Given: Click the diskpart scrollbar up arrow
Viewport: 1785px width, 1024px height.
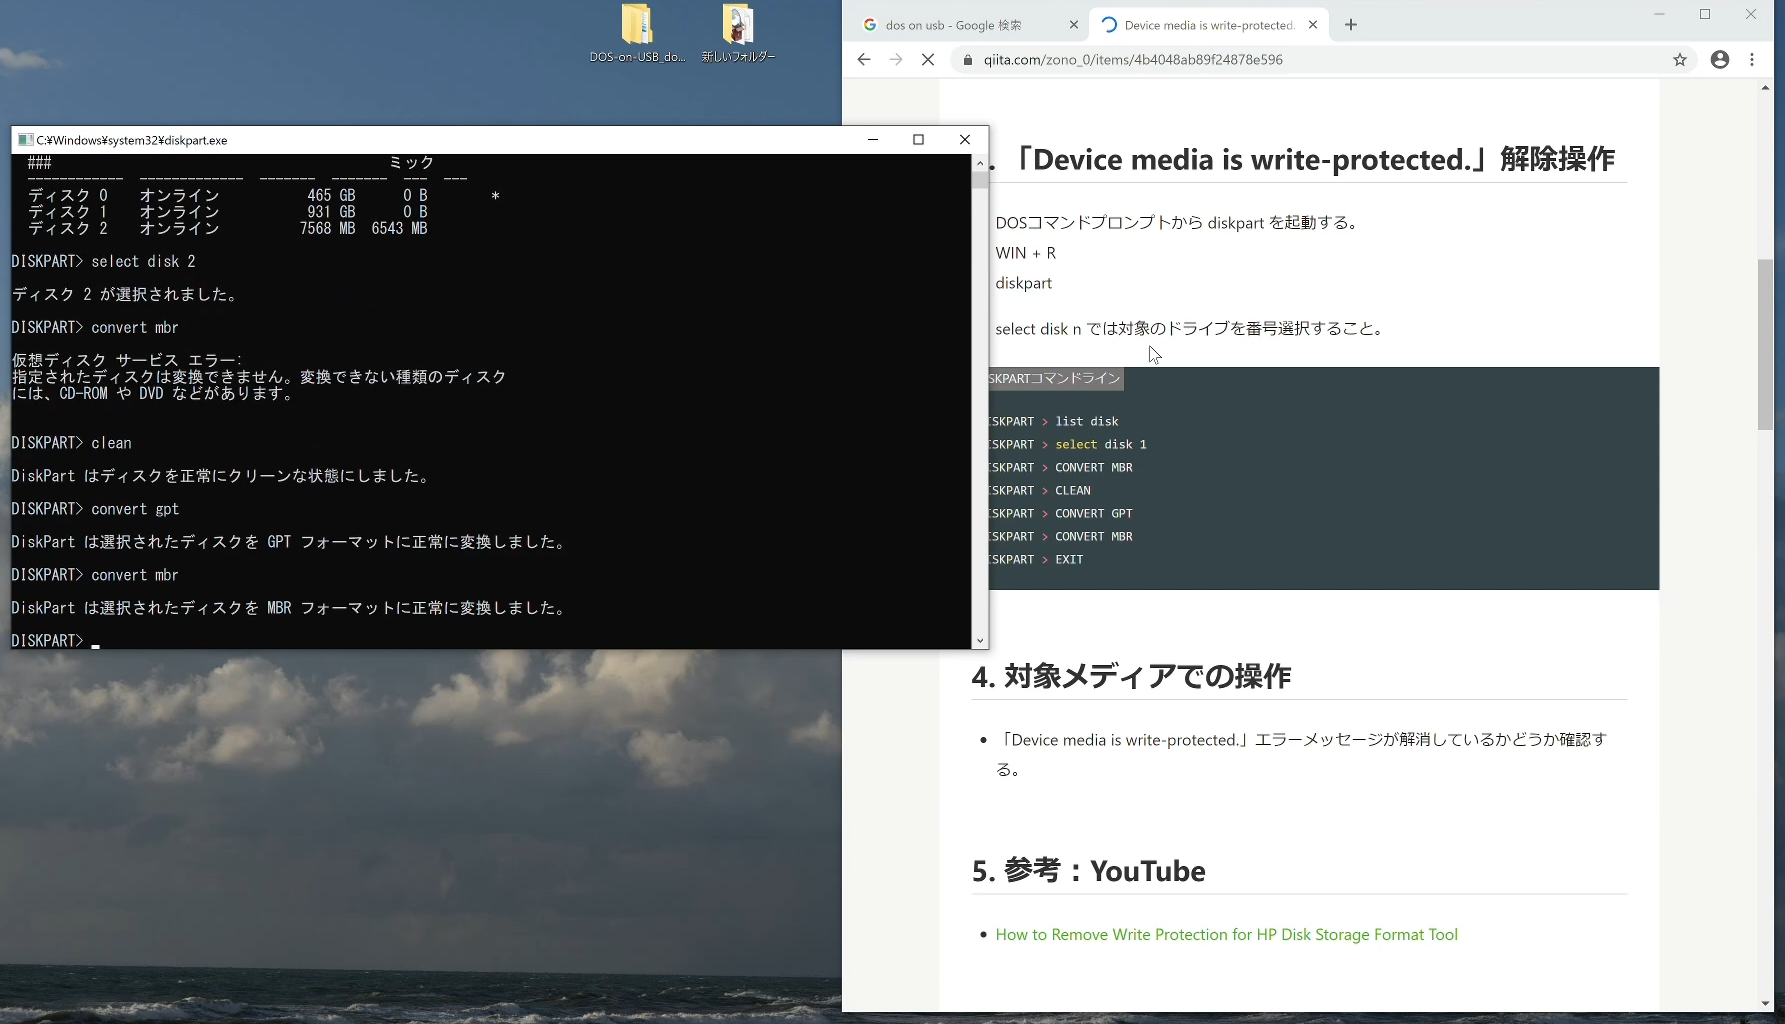Looking at the screenshot, I should pos(980,163).
